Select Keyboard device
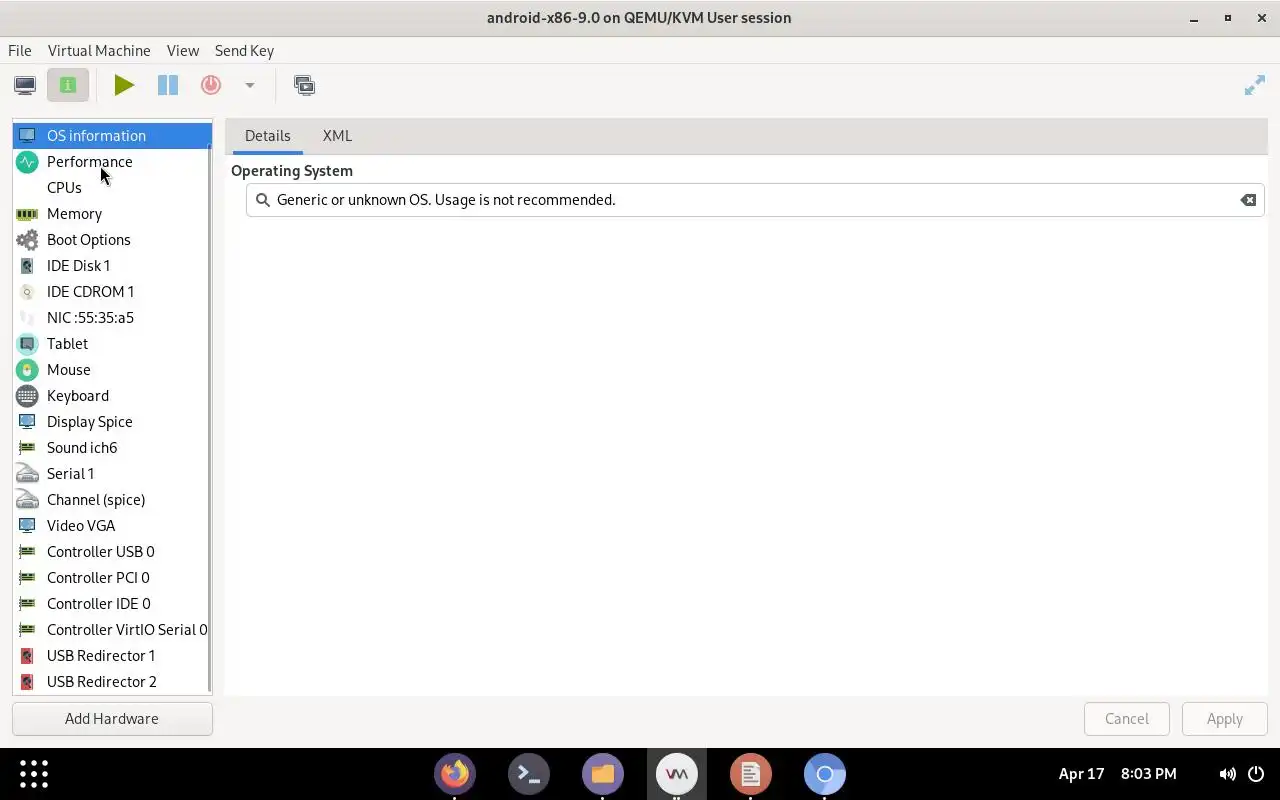This screenshot has height=800, width=1280. 112,395
